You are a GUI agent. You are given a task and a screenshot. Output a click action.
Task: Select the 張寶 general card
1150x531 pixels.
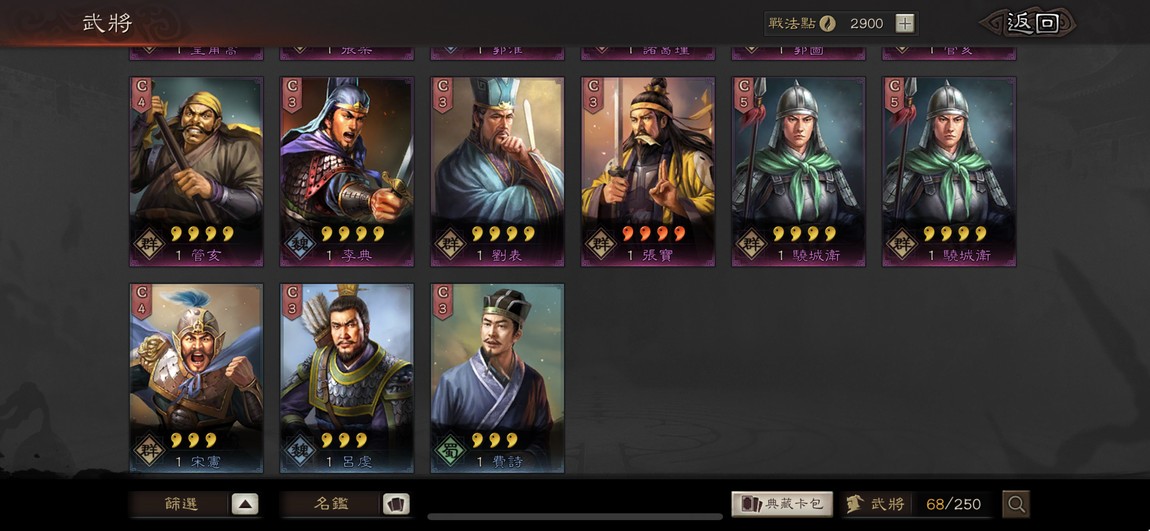click(648, 172)
